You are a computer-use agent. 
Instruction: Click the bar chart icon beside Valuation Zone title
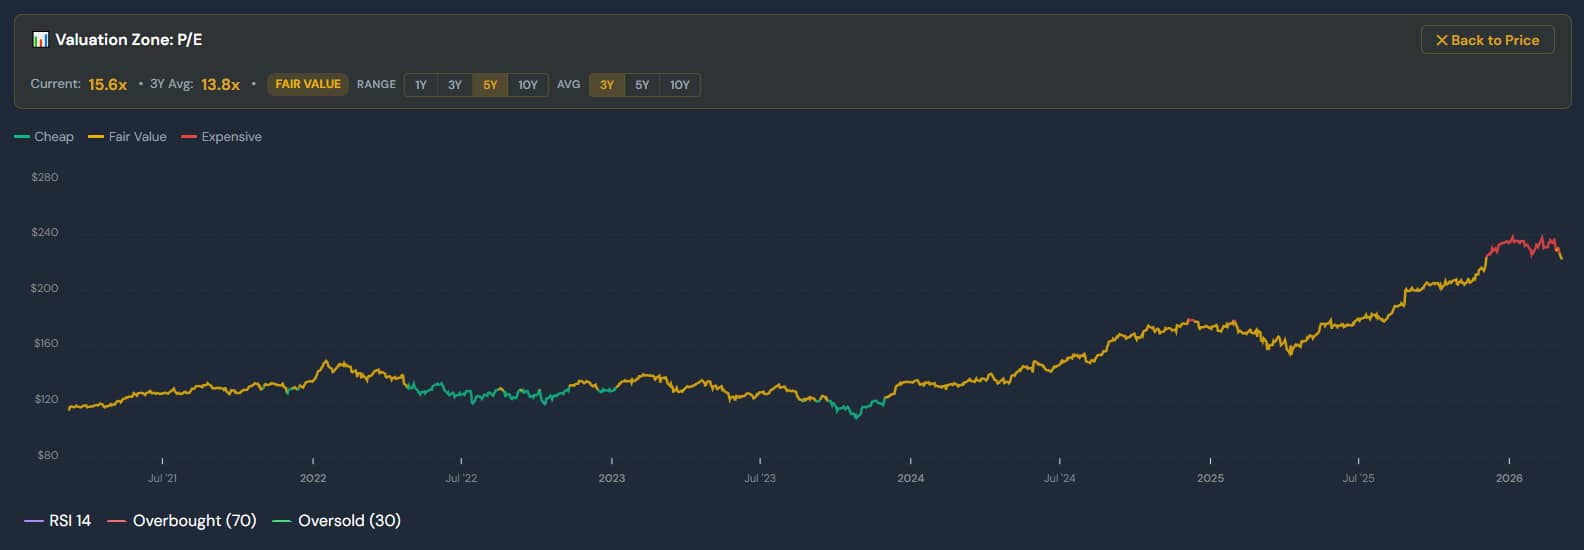40,40
